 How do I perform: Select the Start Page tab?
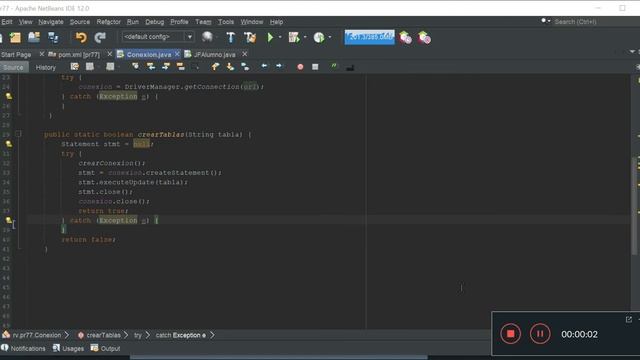coord(16,54)
